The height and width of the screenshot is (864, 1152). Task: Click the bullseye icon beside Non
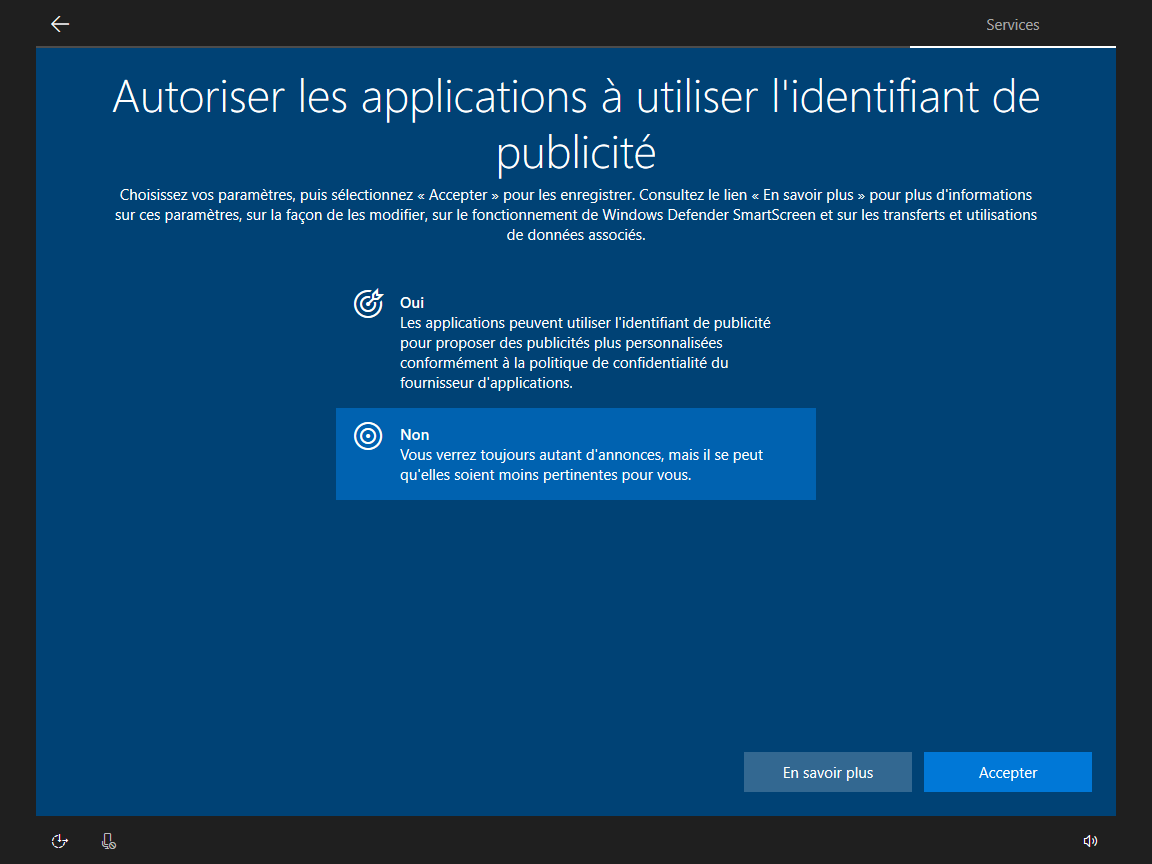368,436
